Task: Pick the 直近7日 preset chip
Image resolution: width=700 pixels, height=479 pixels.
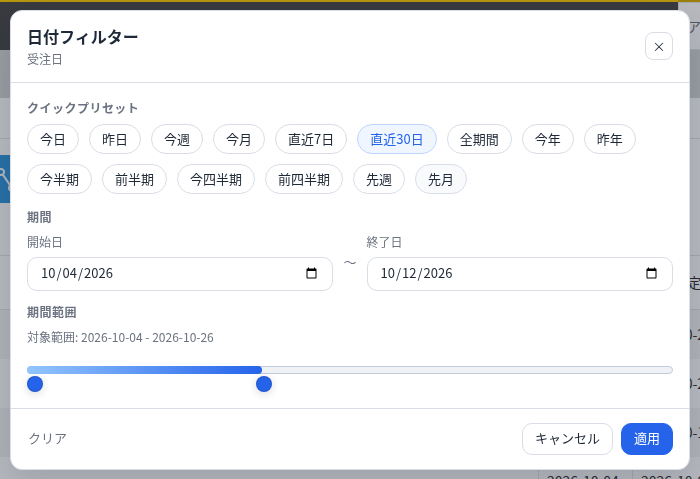Action: pyautogui.click(x=311, y=139)
